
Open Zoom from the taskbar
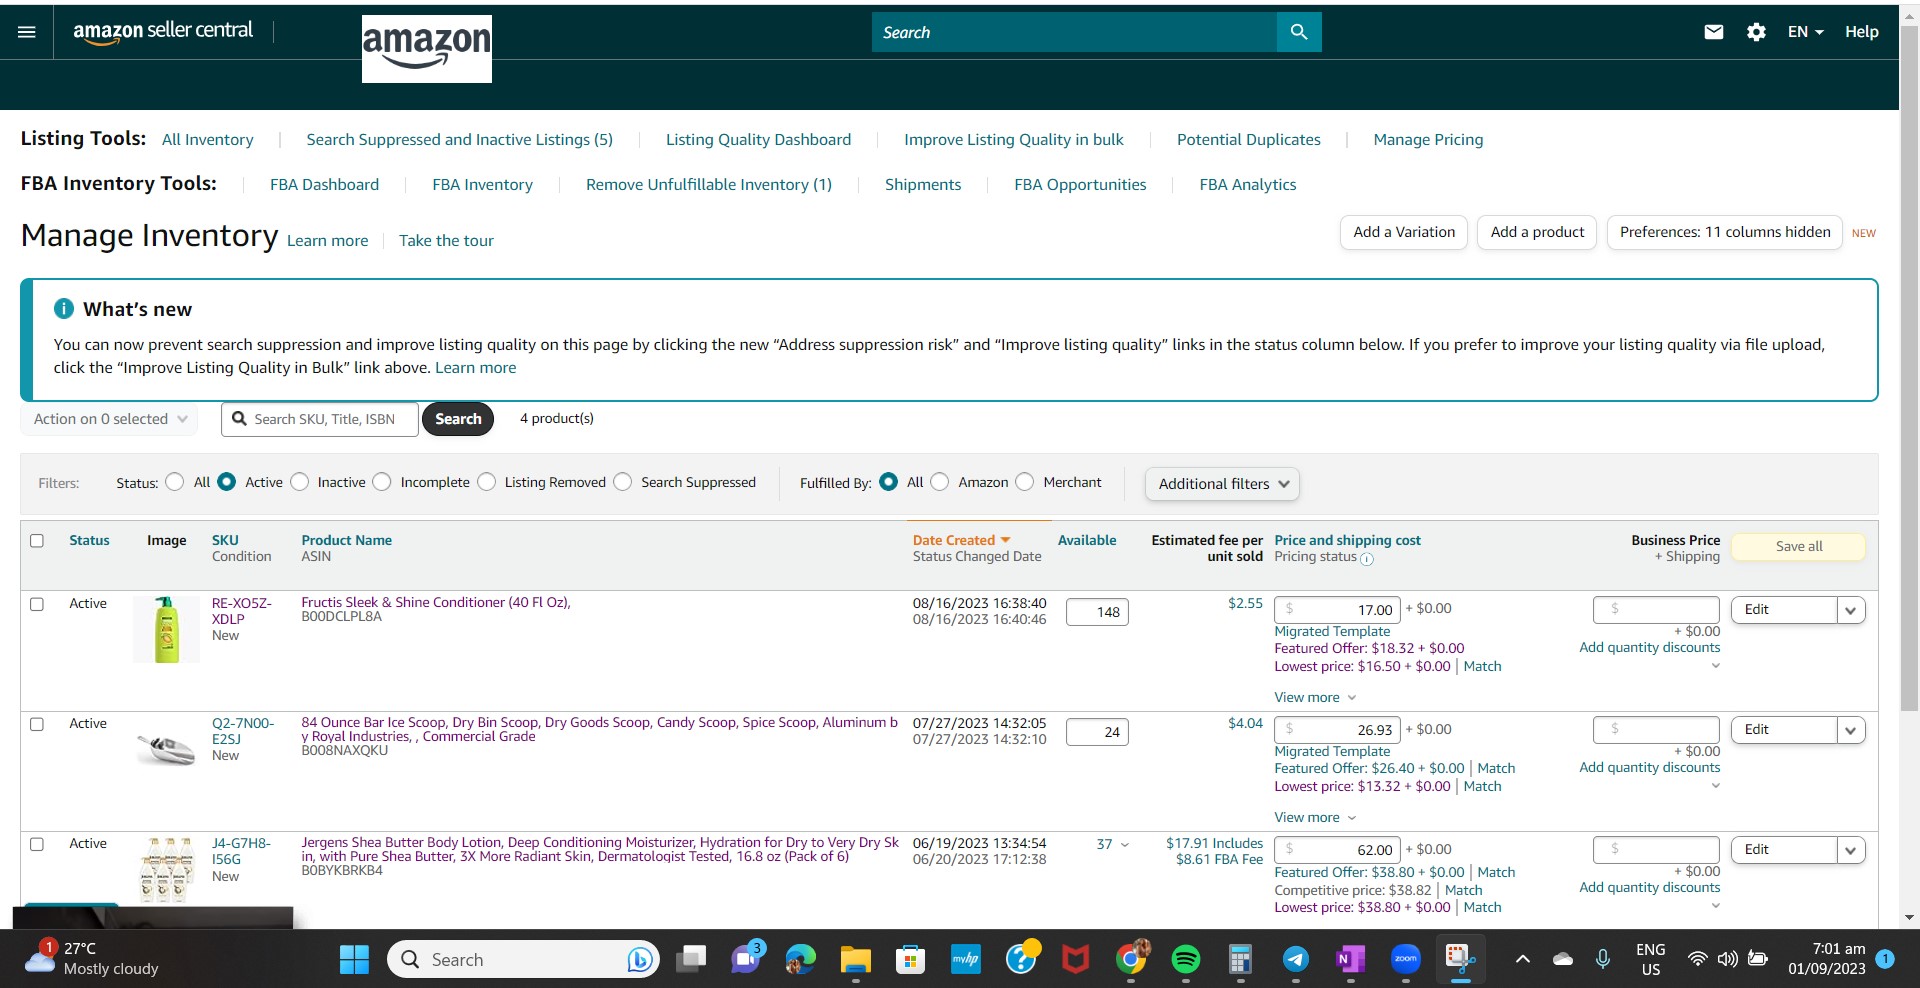(1406, 960)
